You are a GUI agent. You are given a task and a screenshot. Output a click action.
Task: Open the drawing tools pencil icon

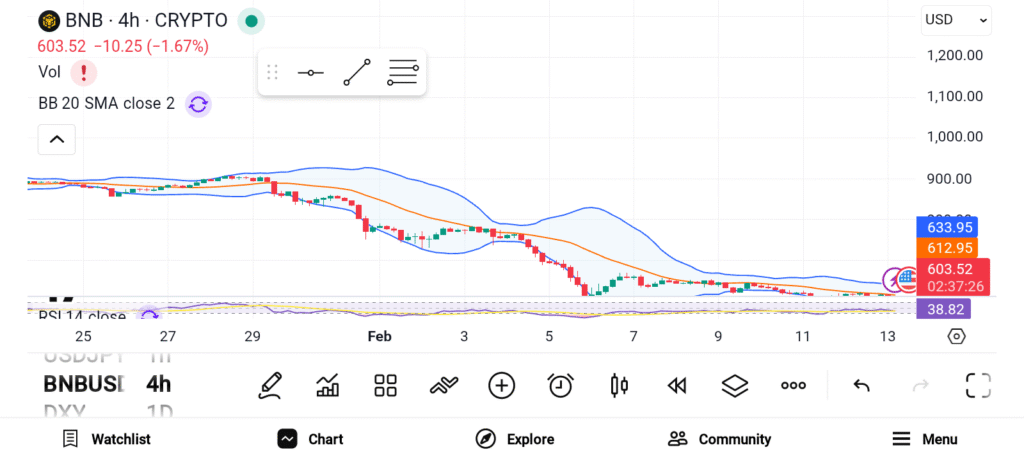(269, 385)
